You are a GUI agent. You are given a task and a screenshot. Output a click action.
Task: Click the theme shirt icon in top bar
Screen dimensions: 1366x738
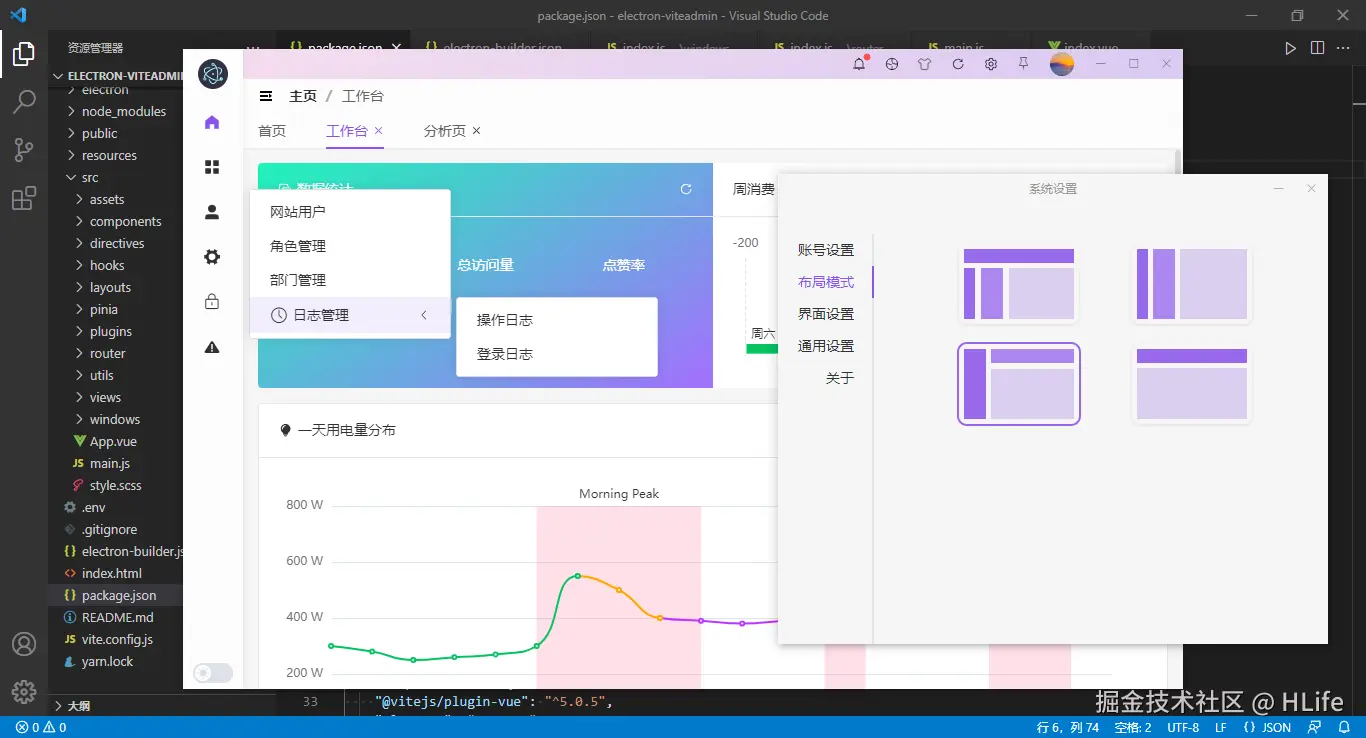925,64
